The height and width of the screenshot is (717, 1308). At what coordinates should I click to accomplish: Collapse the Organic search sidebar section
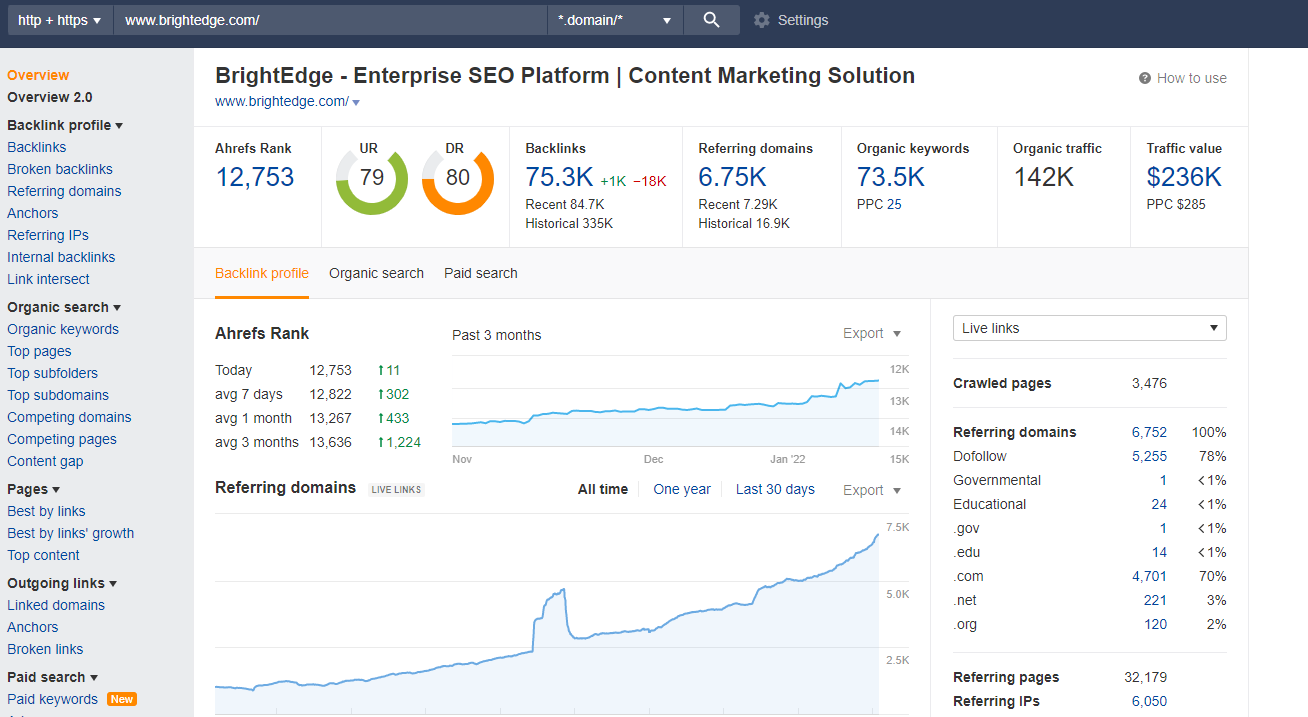coord(64,307)
